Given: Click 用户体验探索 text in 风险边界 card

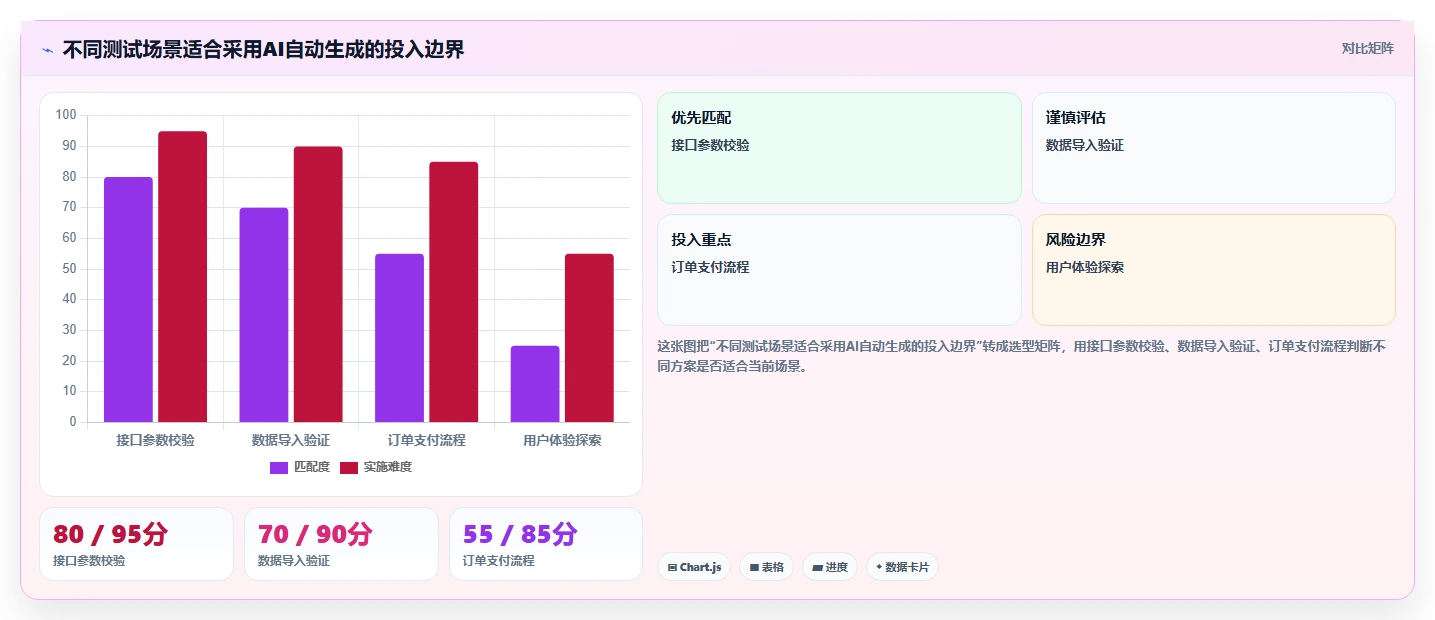Looking at the screenshot, I should click(x=1085, y=268).
